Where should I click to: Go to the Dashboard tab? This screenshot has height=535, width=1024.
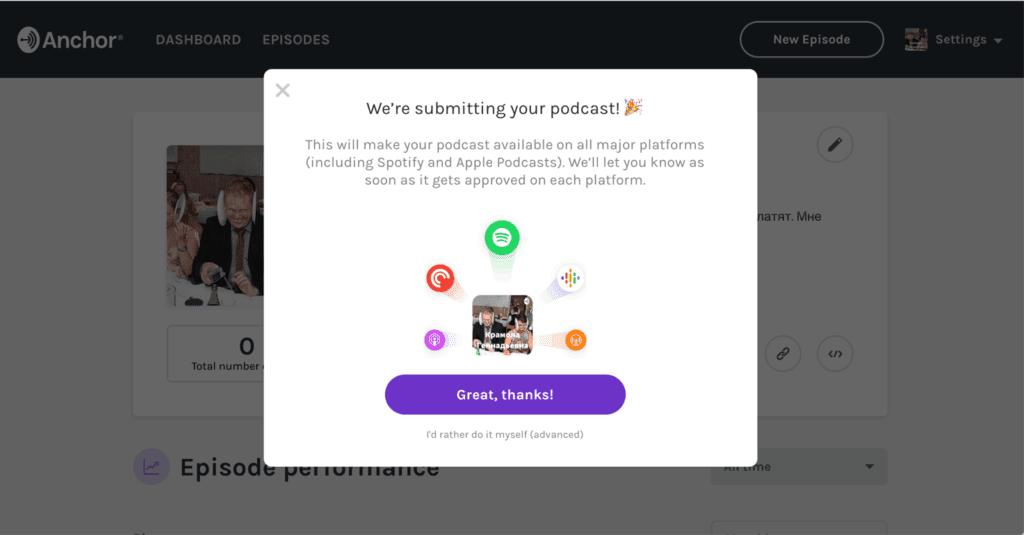pyautogui.click(x=198, y=40)
